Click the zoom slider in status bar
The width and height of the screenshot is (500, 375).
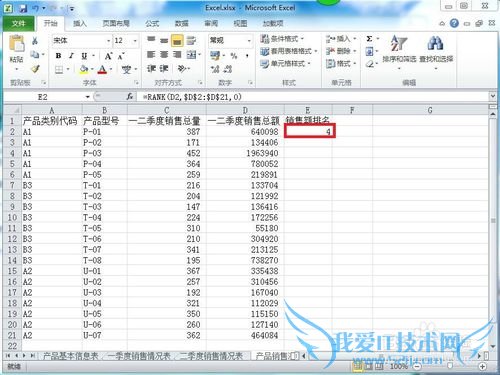pos(450,366)
